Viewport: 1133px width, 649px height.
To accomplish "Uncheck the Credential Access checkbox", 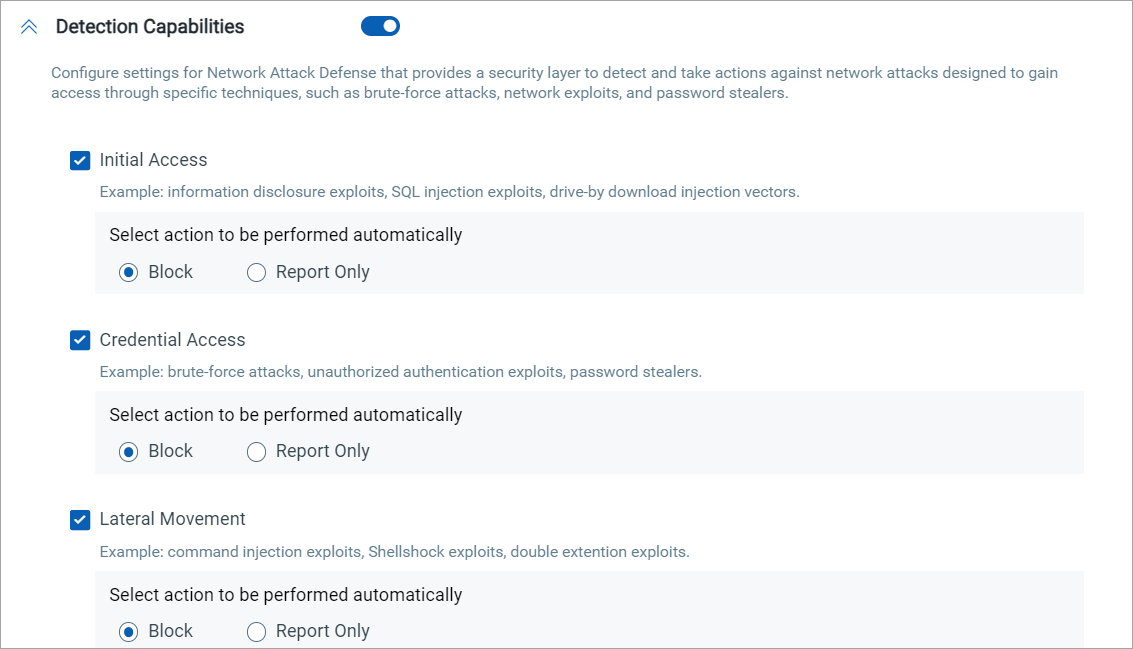I will coord(80,340).
